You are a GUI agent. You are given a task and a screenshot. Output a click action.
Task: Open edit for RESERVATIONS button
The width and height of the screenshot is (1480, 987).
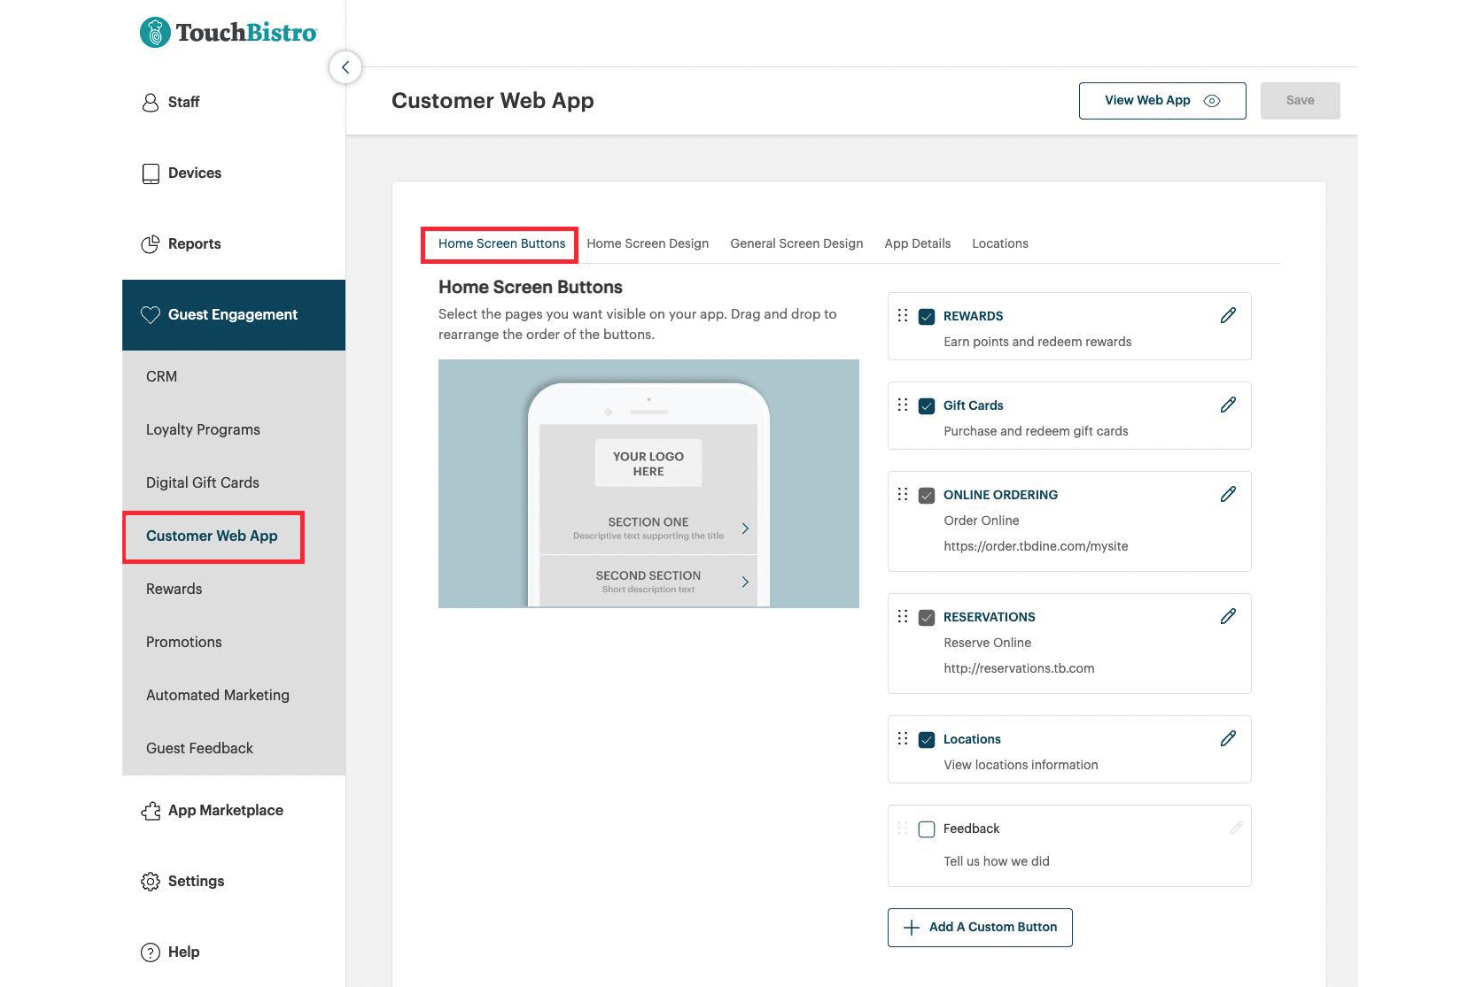click(1228, 616)
